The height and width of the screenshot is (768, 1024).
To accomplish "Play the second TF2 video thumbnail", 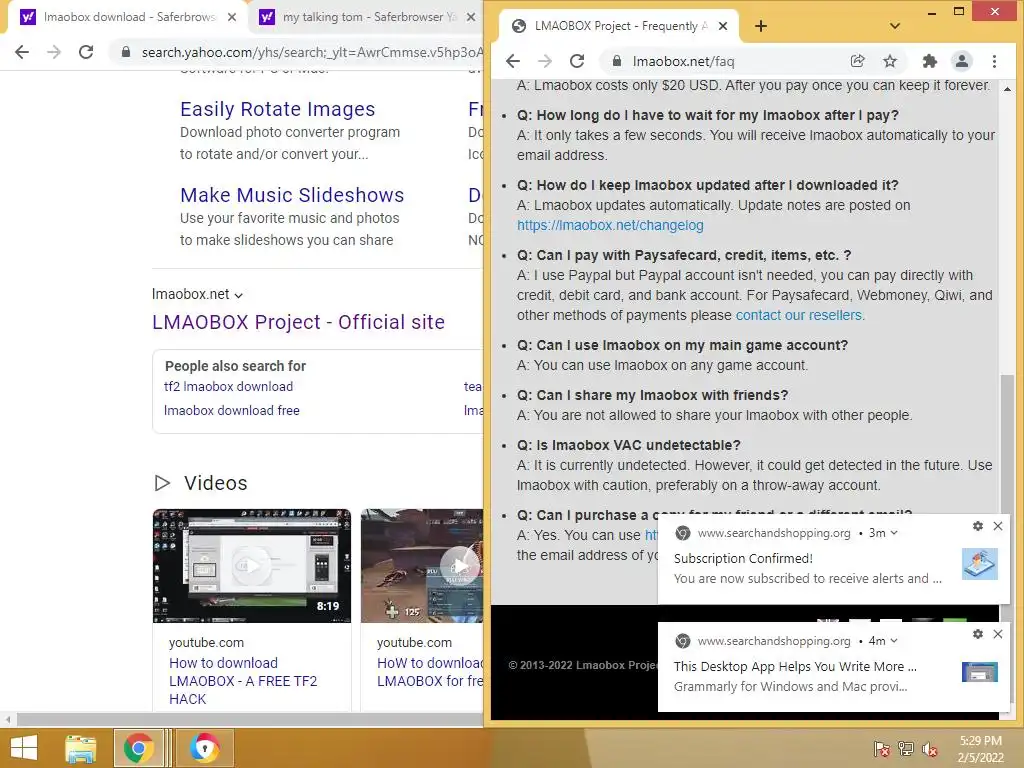I will (x=423, y=566).
